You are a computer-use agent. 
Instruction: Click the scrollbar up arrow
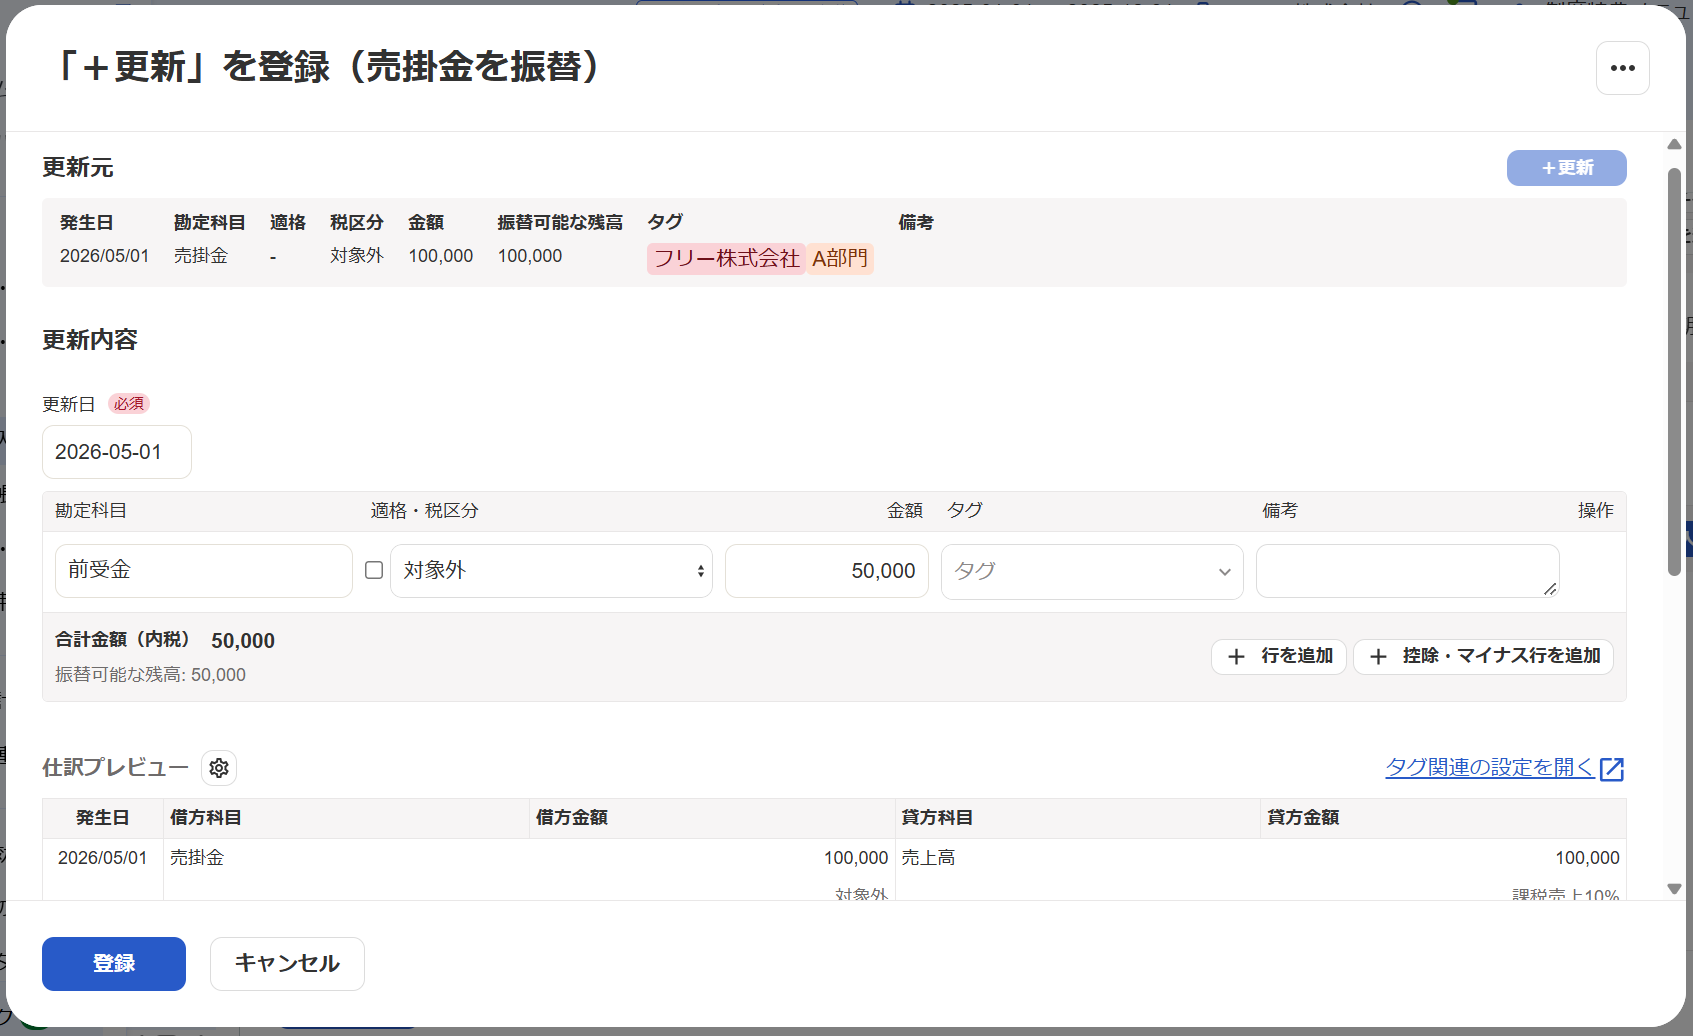(x=1674, y=145)
